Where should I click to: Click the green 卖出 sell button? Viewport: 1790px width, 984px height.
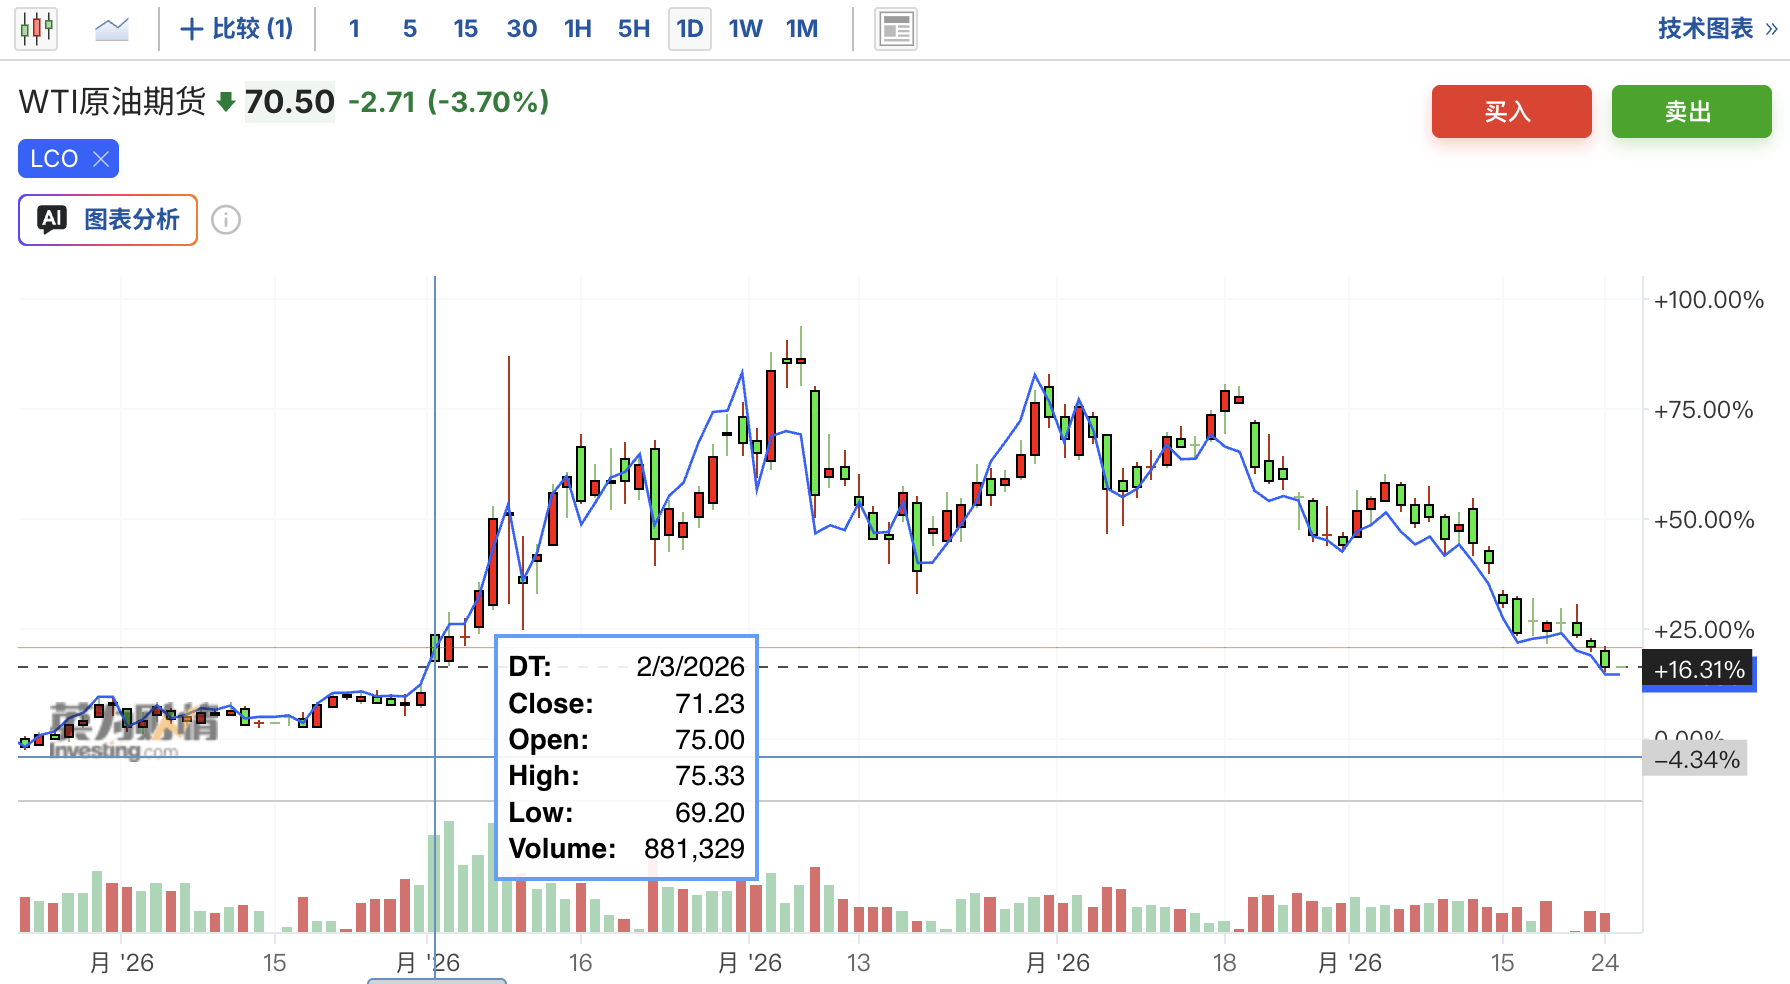pyautogui.click(x=1692, y=112)
